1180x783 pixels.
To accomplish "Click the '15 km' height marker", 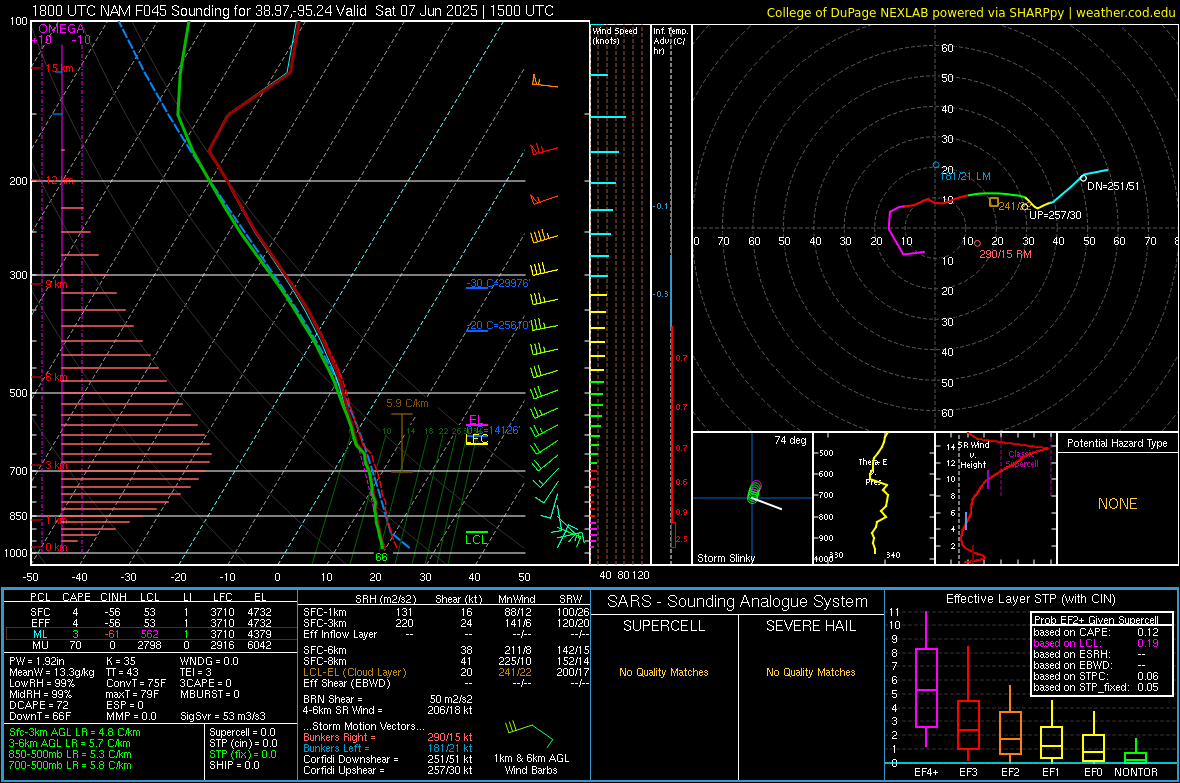I will coord(59,69).
